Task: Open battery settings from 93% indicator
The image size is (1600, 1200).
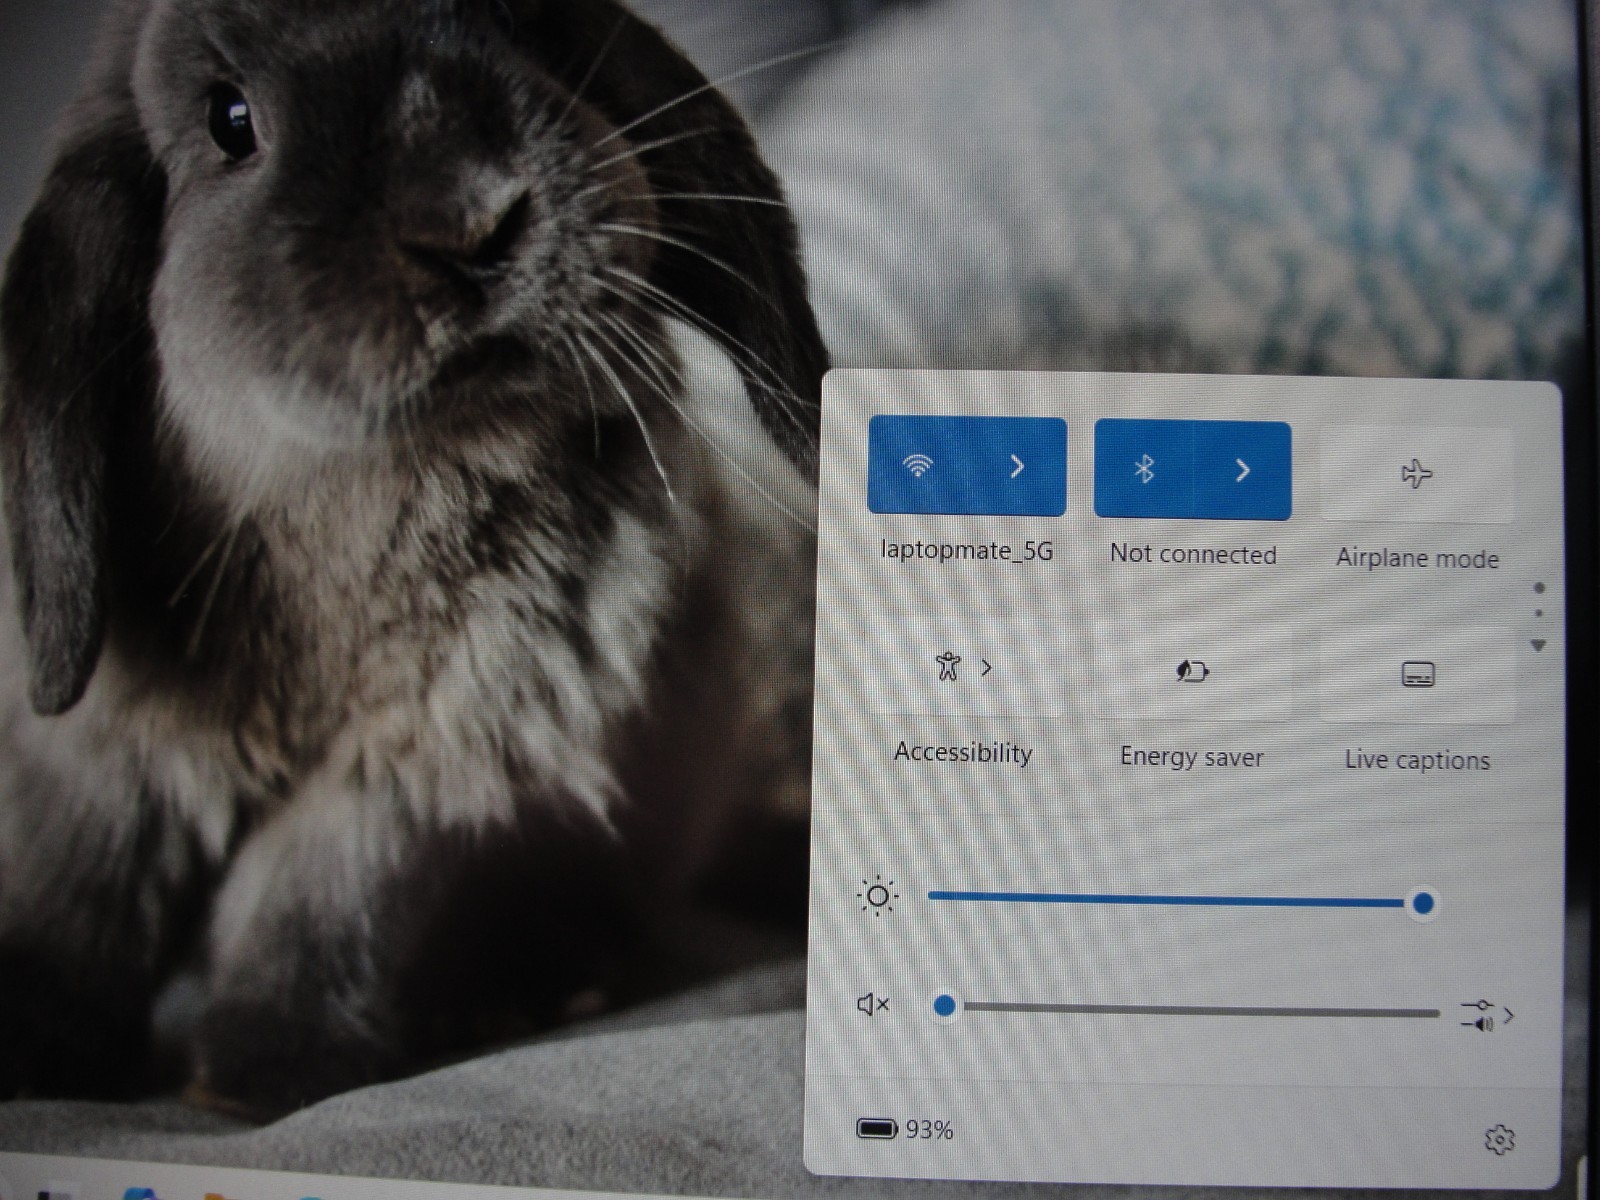Action: pos(905,1129)
